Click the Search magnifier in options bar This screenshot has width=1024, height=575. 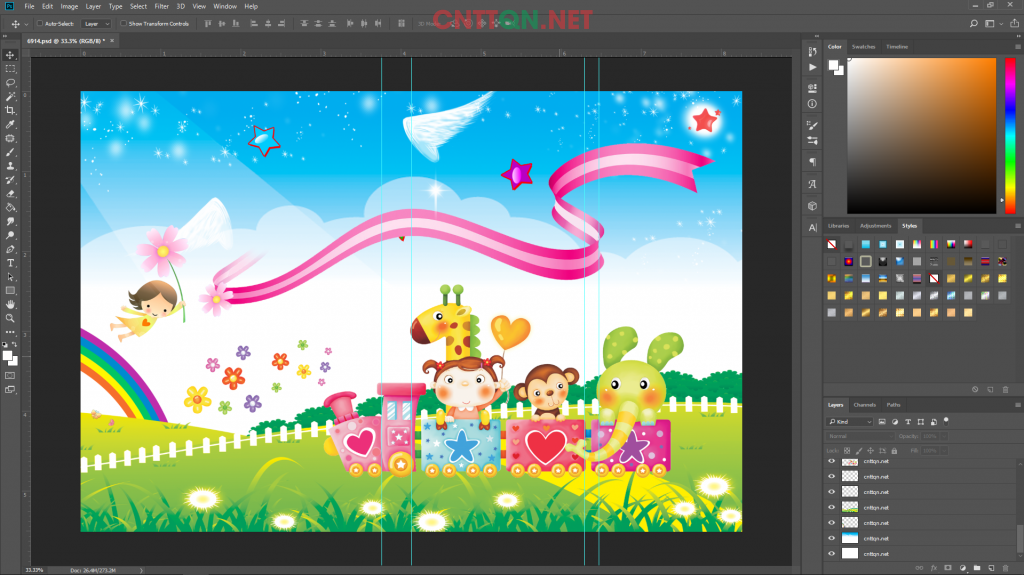pyautogui.click(x=974, y=24)
